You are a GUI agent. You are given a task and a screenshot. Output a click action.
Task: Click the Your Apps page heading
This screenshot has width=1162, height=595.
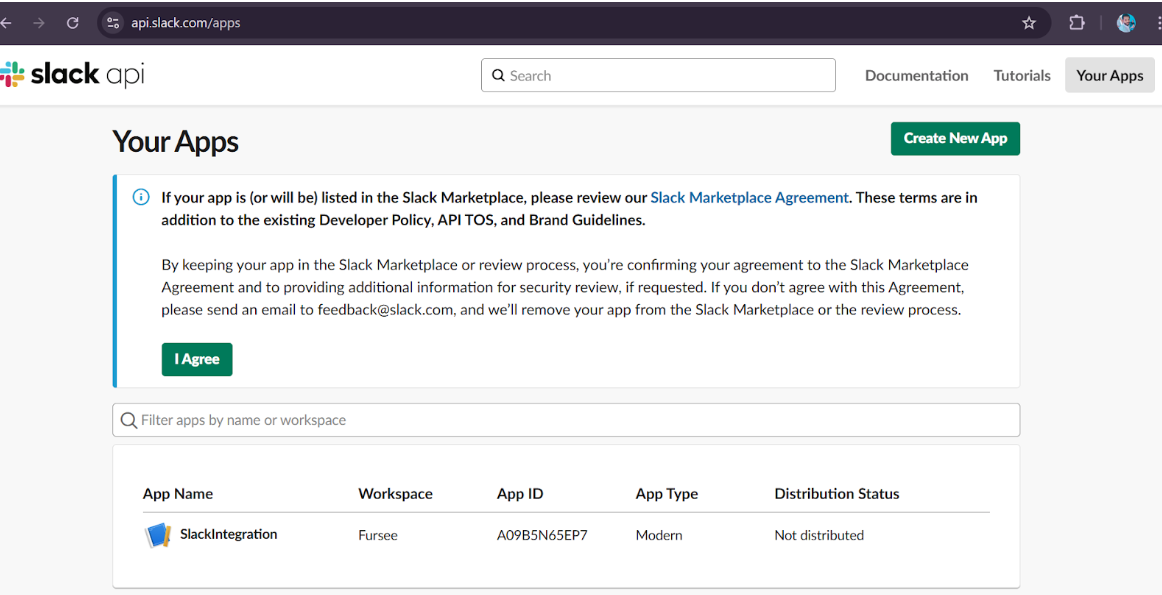176,142
